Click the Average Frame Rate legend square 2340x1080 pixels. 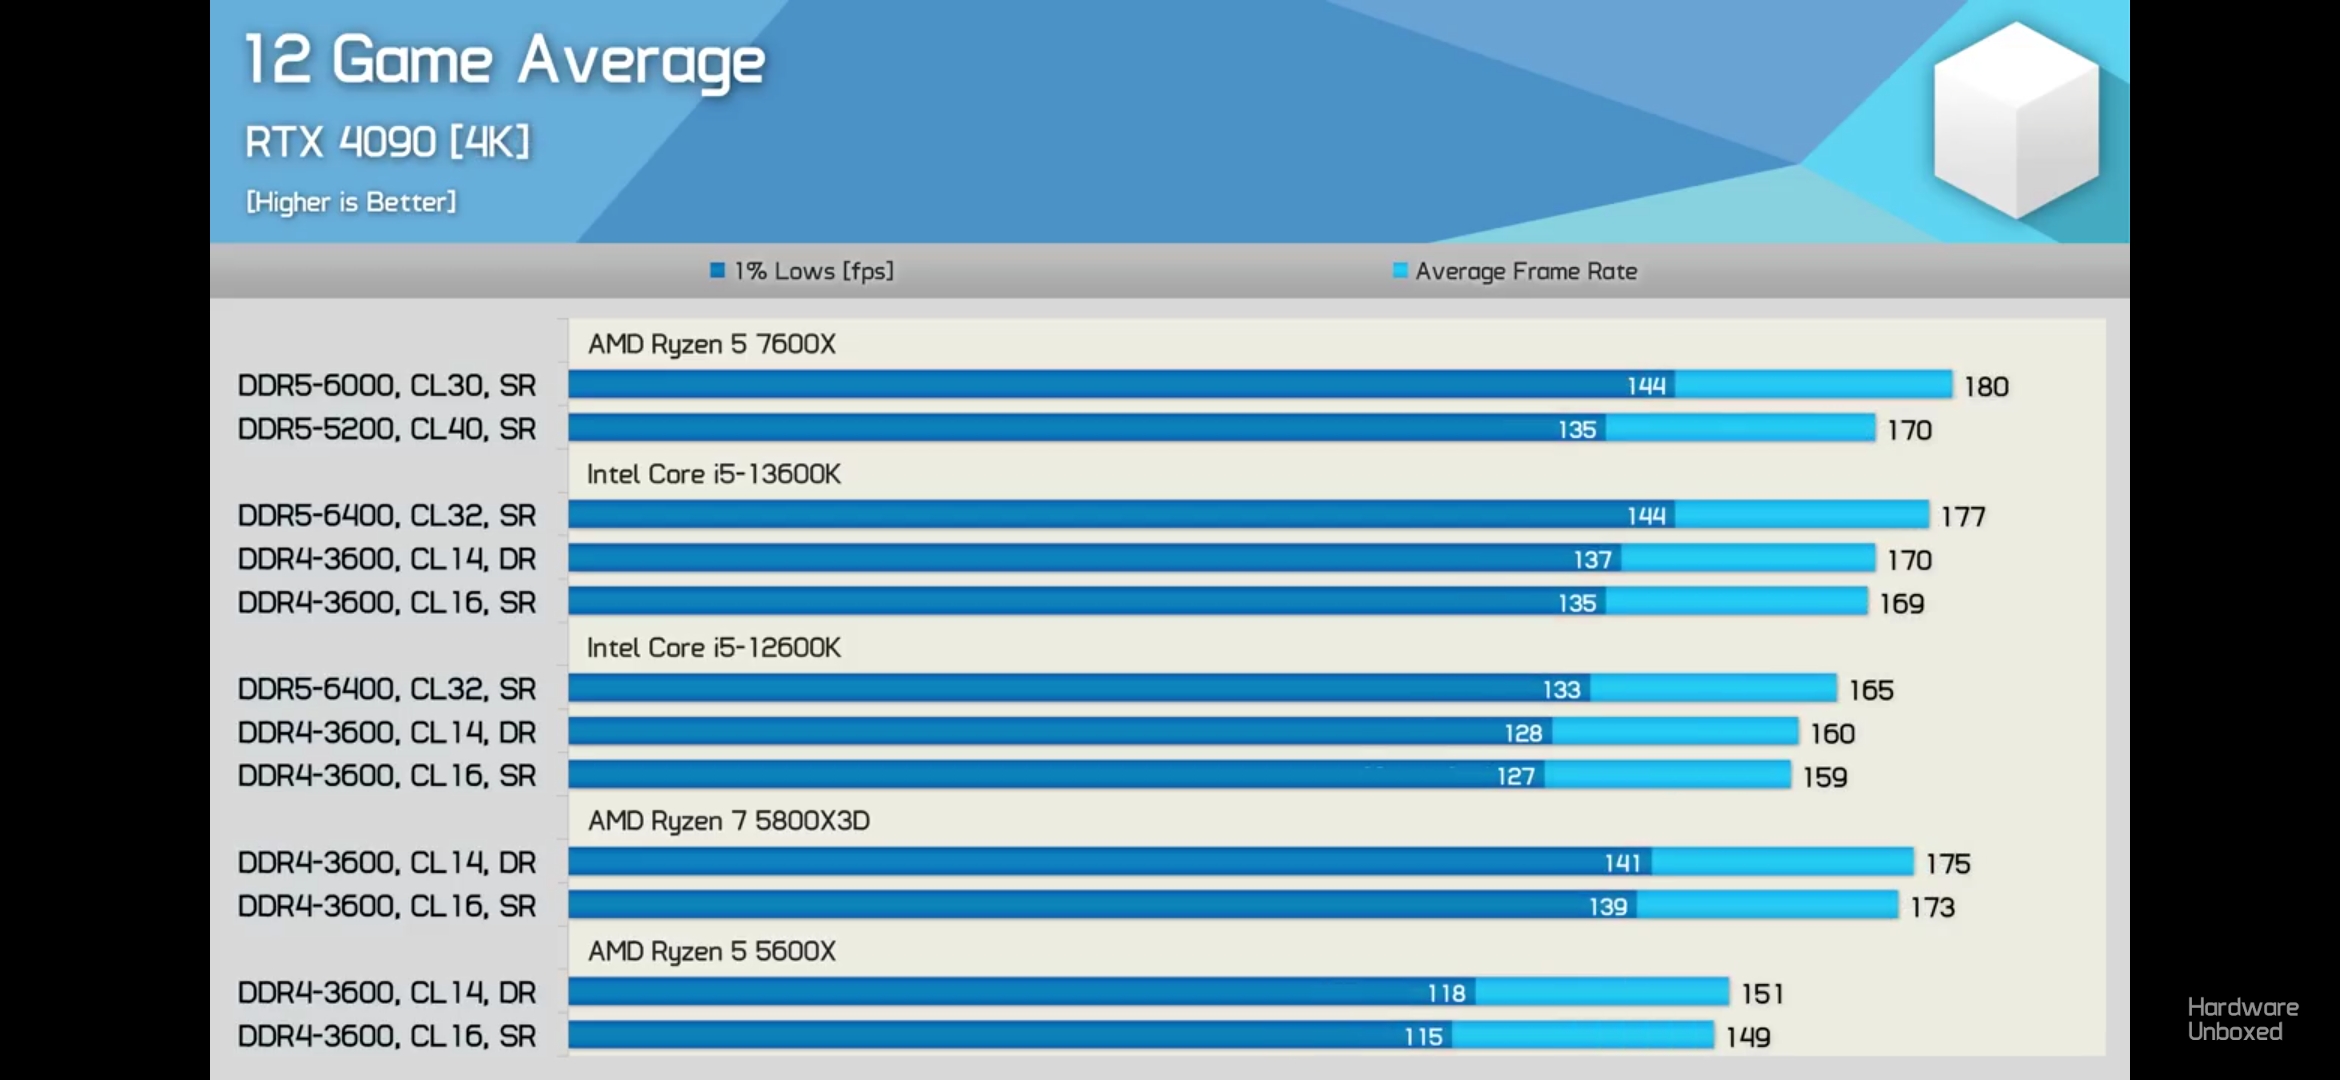pos(1400,270)
